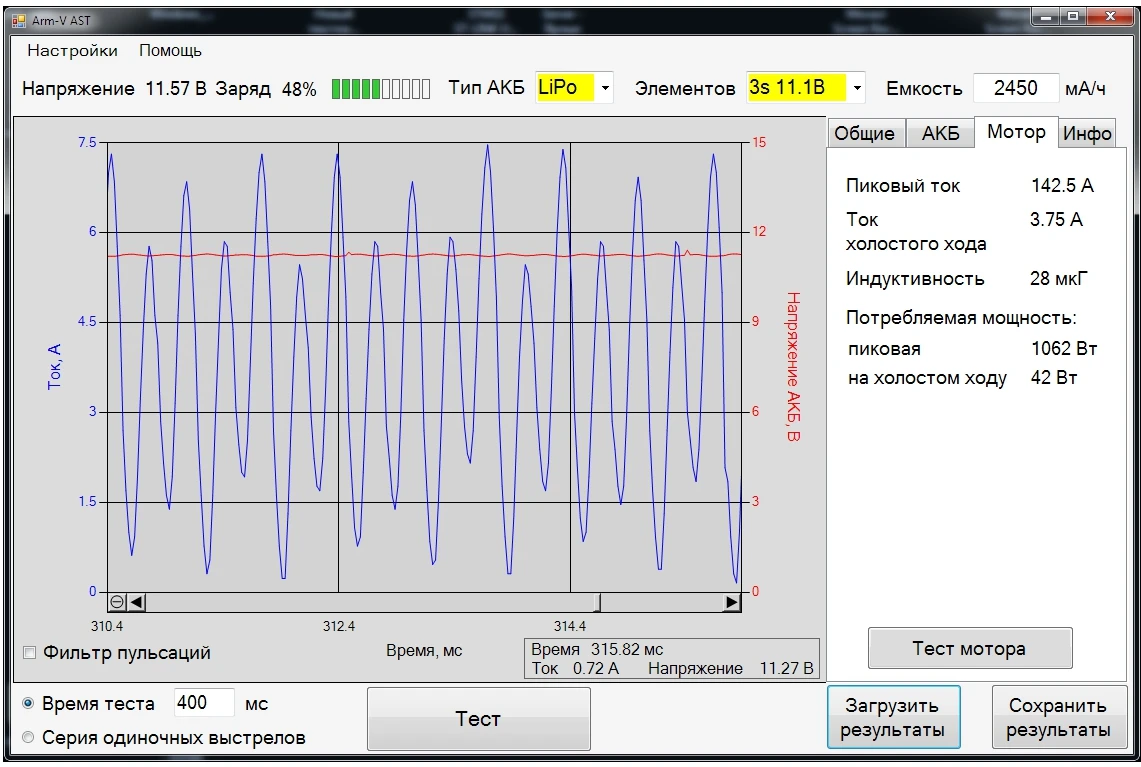Screen dimensions: 1141x767
Task: Click the 312.4 time axis label
Action: 339,626
